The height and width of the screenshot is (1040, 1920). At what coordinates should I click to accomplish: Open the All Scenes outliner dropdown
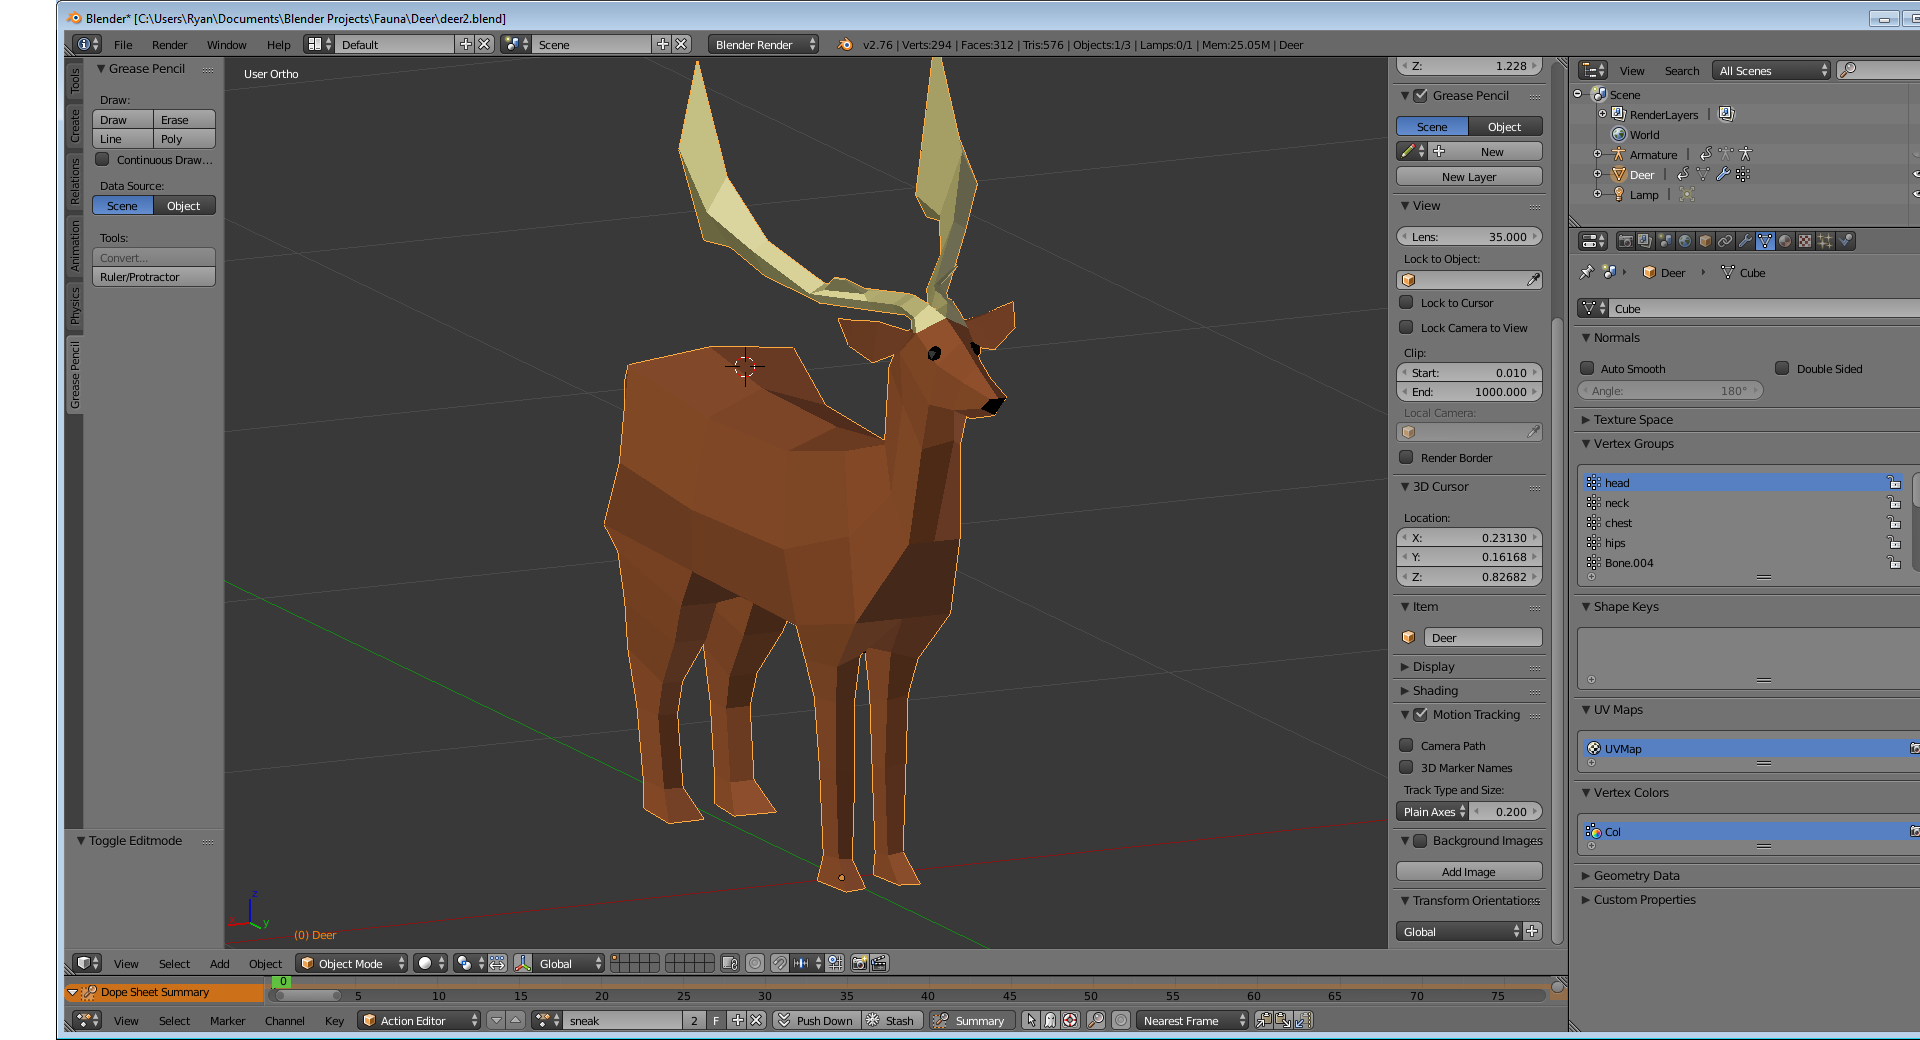pos(1771,70)
